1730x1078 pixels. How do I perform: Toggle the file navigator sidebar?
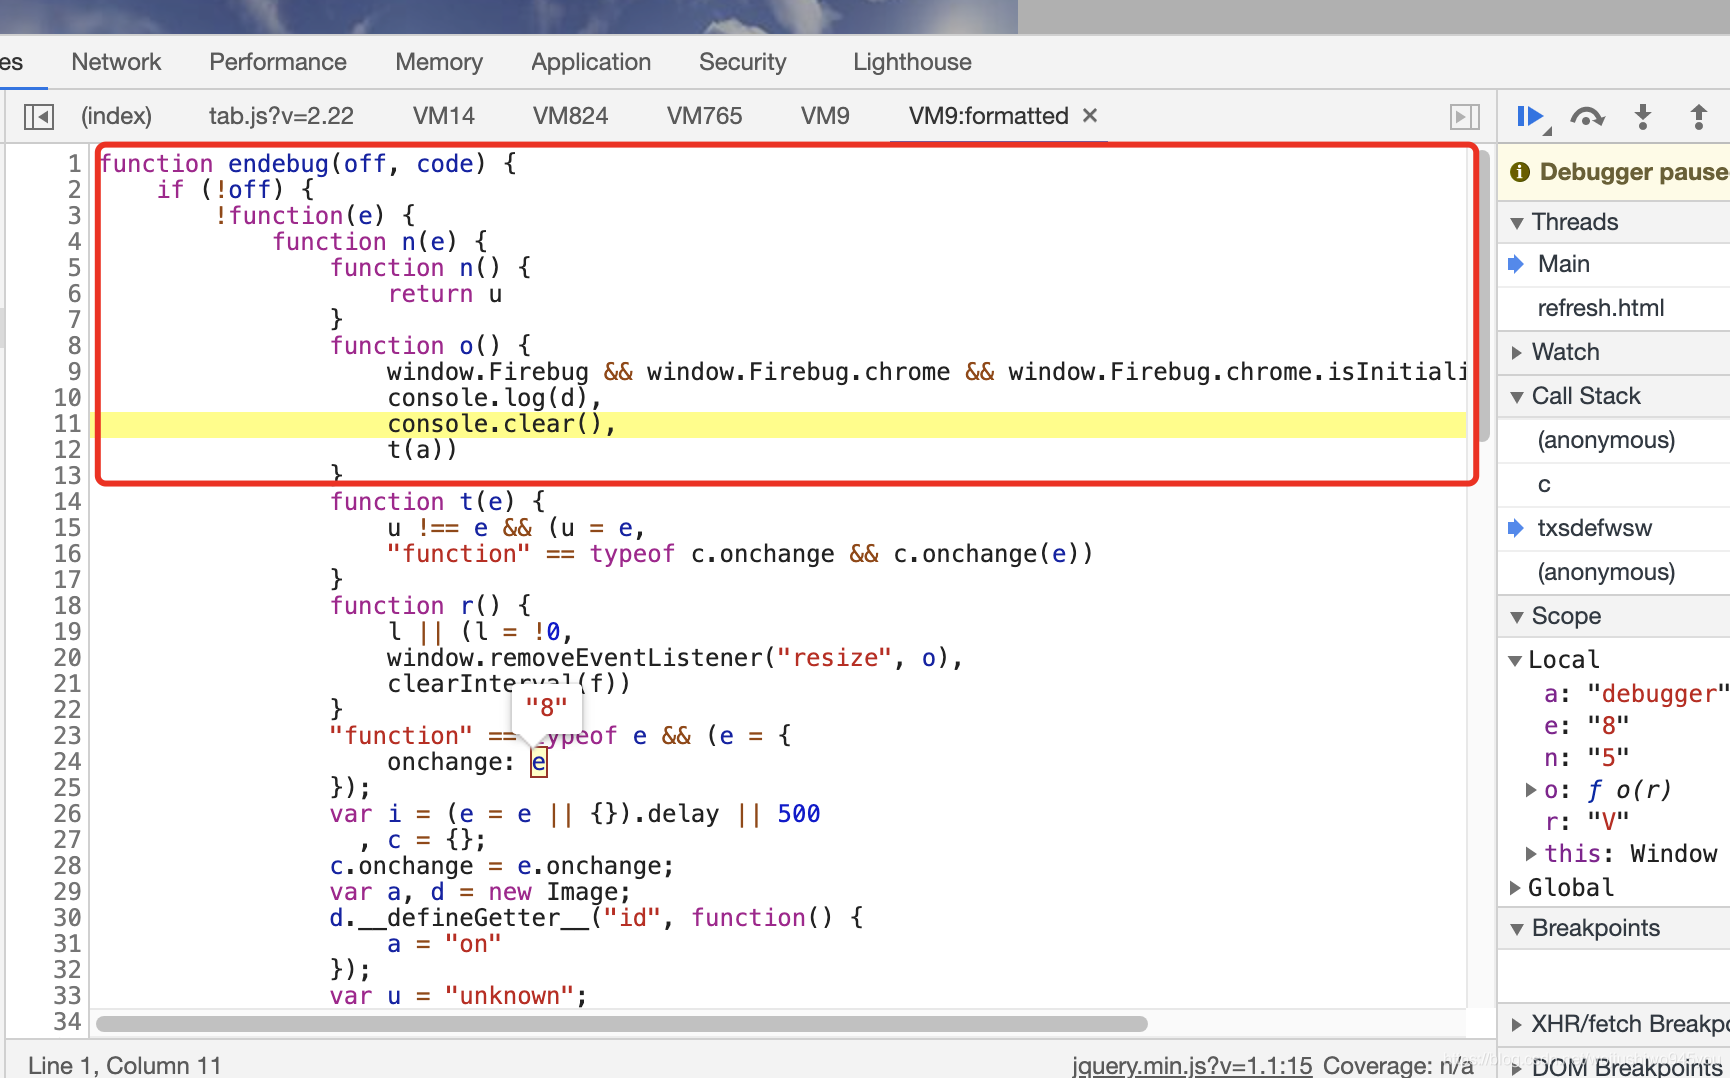click(x=39, y=117)
